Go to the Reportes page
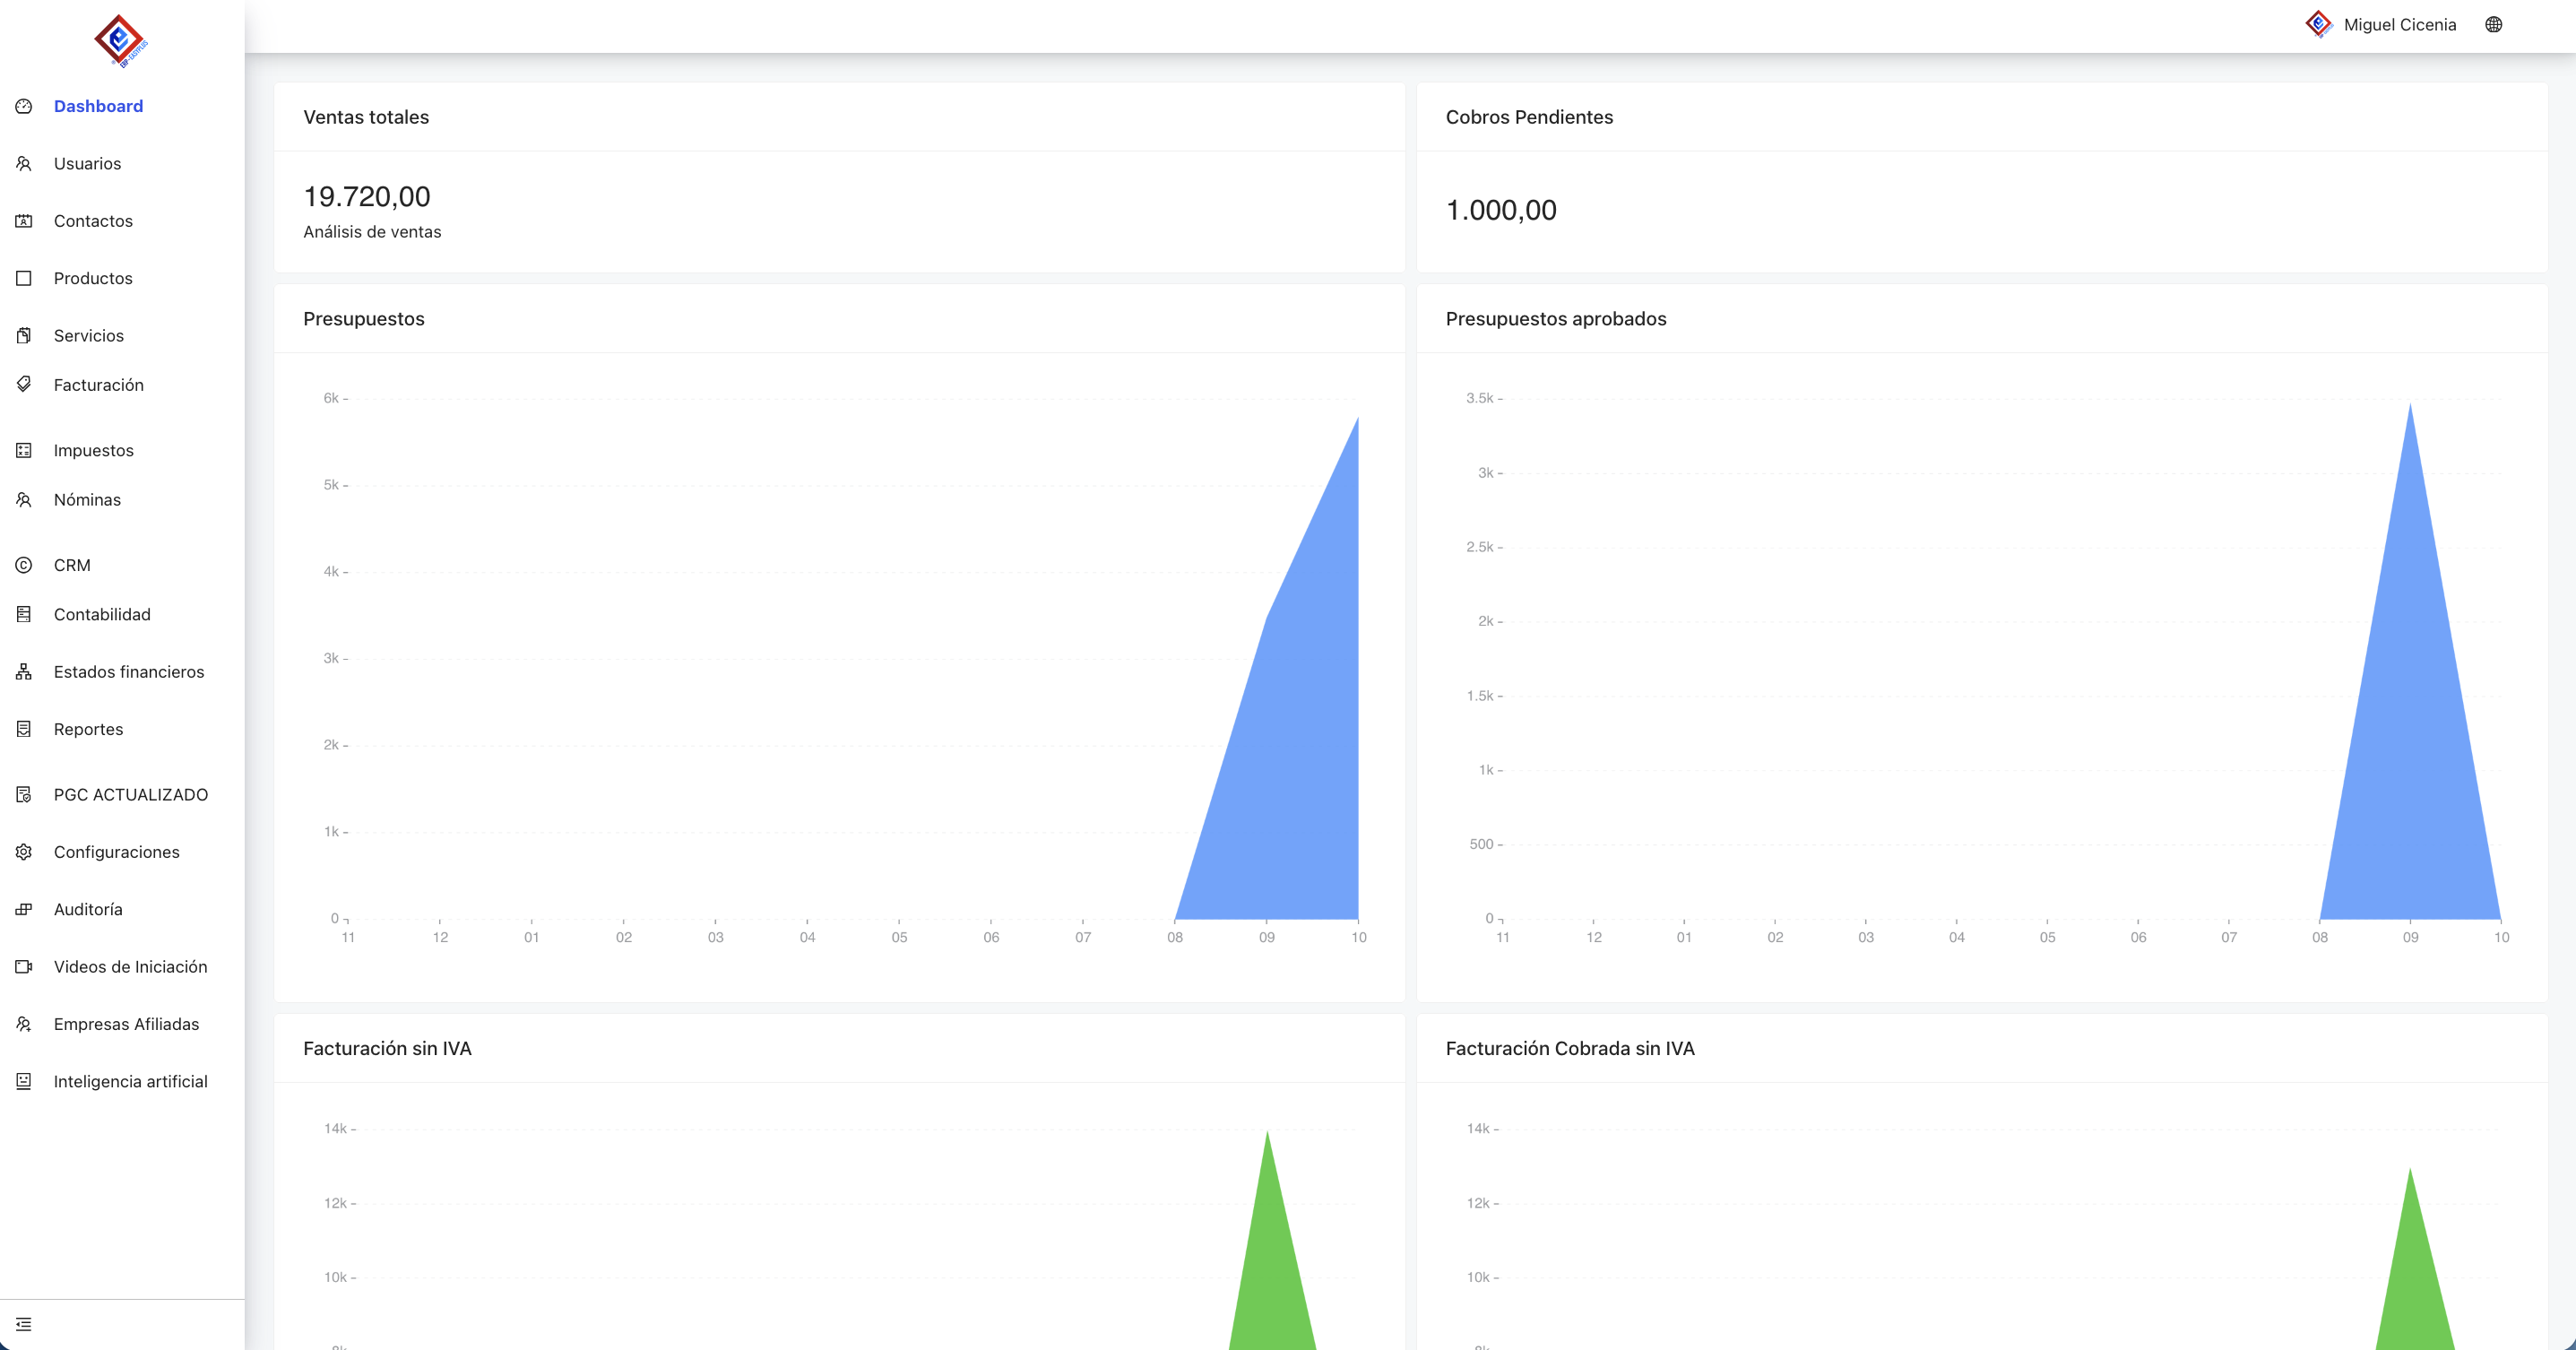This screenshot has height=1350, width=2576. pos(88,729)
